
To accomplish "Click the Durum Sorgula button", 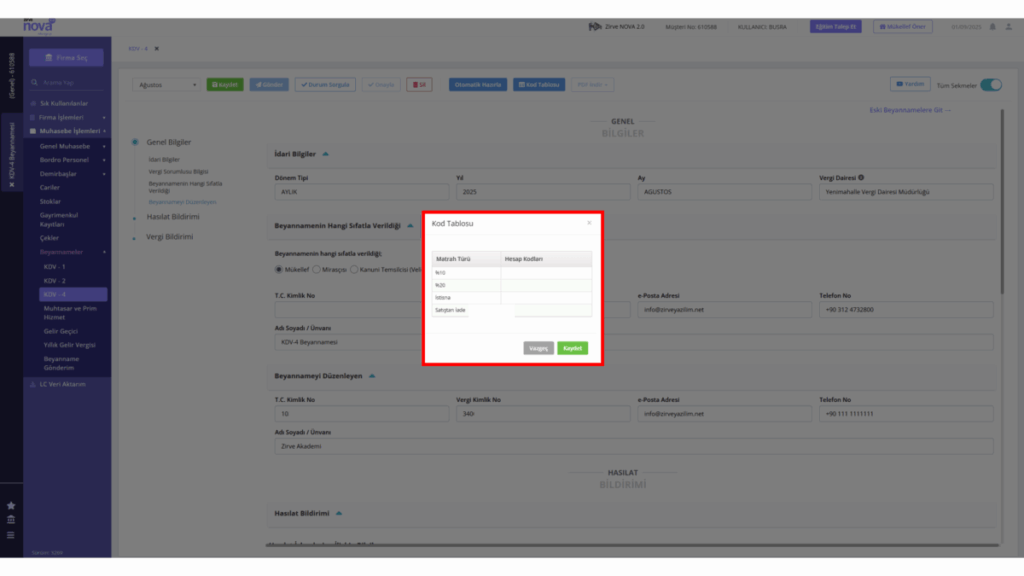I will click(325, 85).
